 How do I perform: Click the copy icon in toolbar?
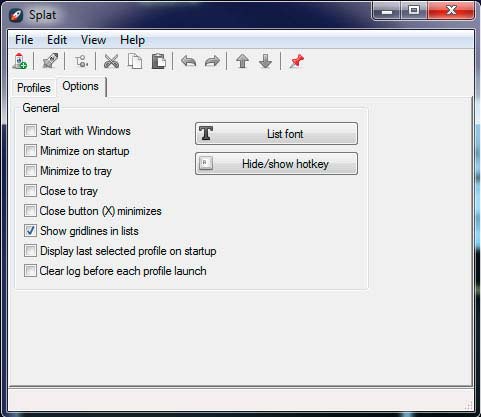pos(135,61)
